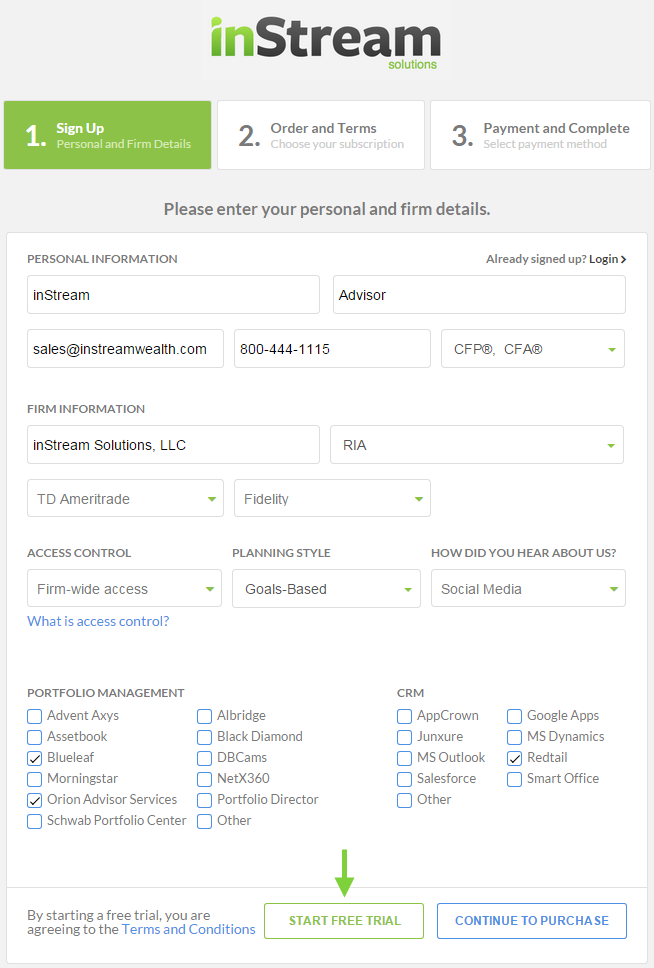This screenshot has width=654, height=968.
Task: Uncheck the Redtail checkbox
Action: (514, 758)
